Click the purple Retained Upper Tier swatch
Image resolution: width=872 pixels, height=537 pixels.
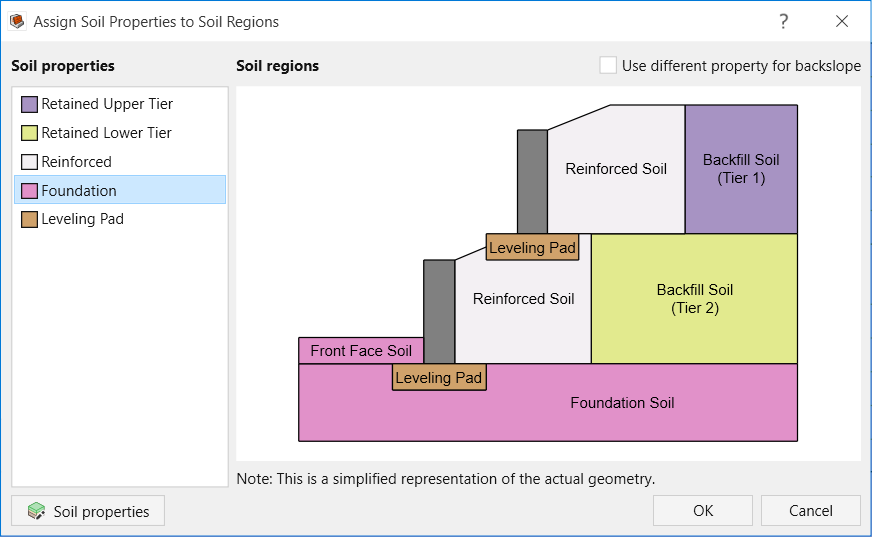29,104
